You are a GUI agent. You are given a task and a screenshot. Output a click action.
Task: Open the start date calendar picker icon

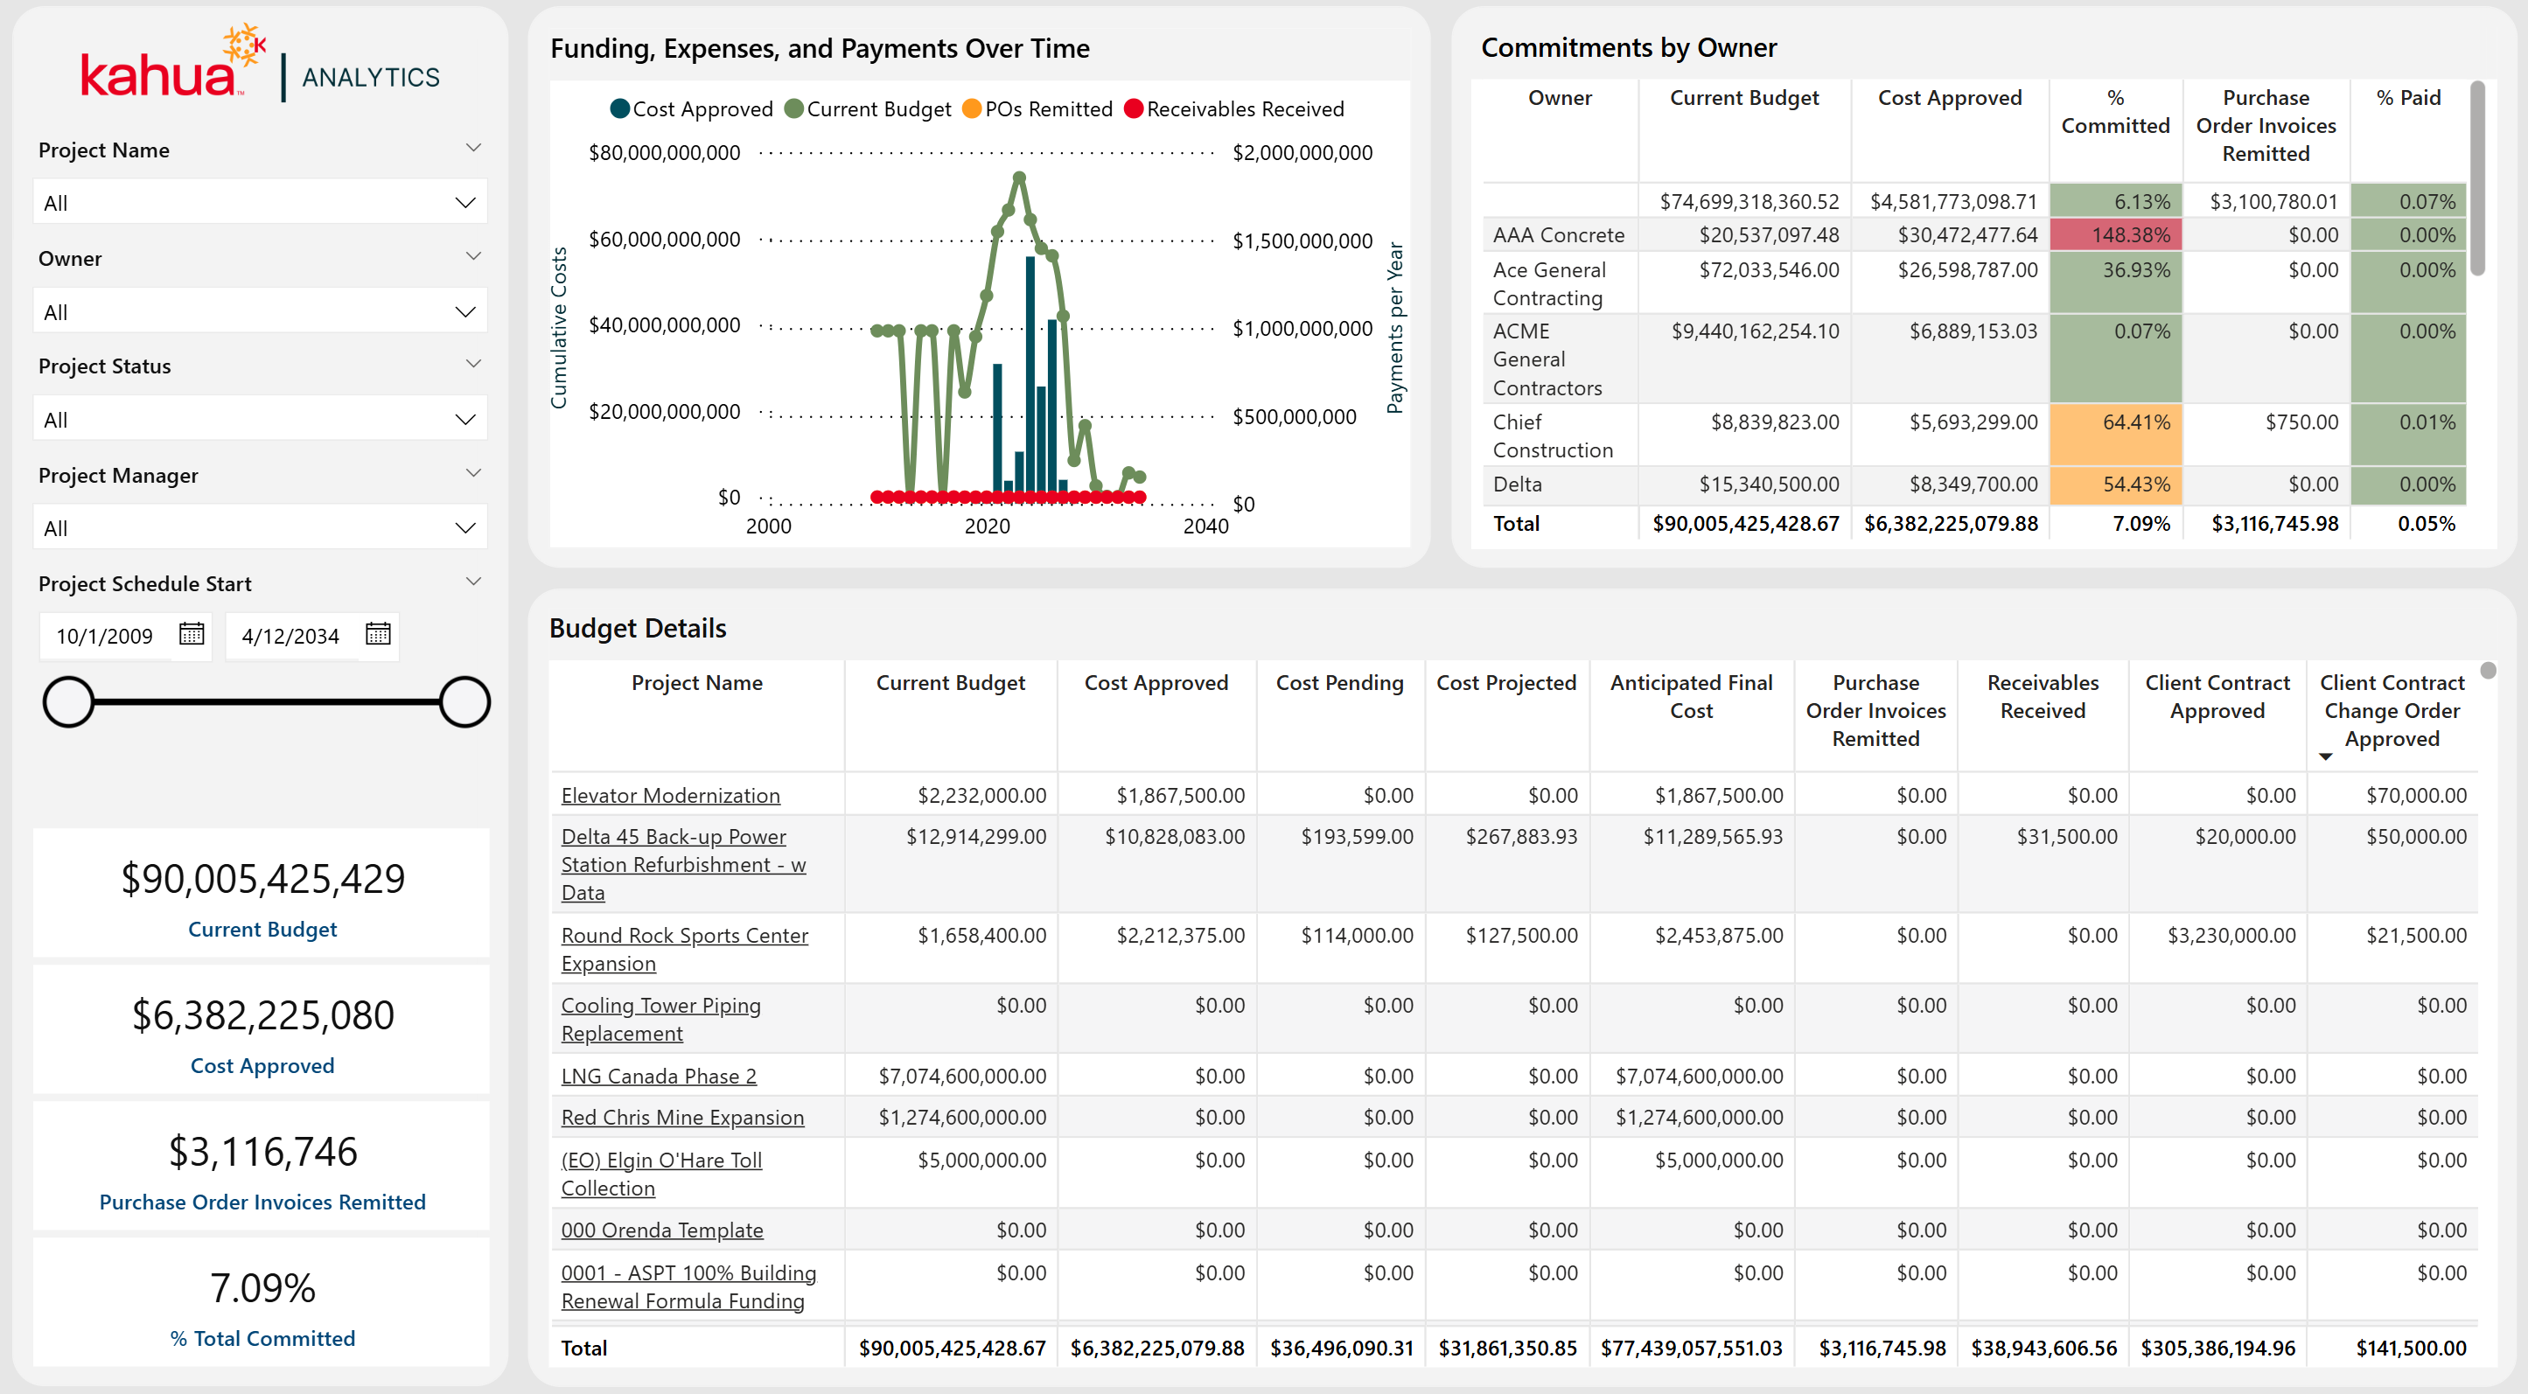pos(191,634)
